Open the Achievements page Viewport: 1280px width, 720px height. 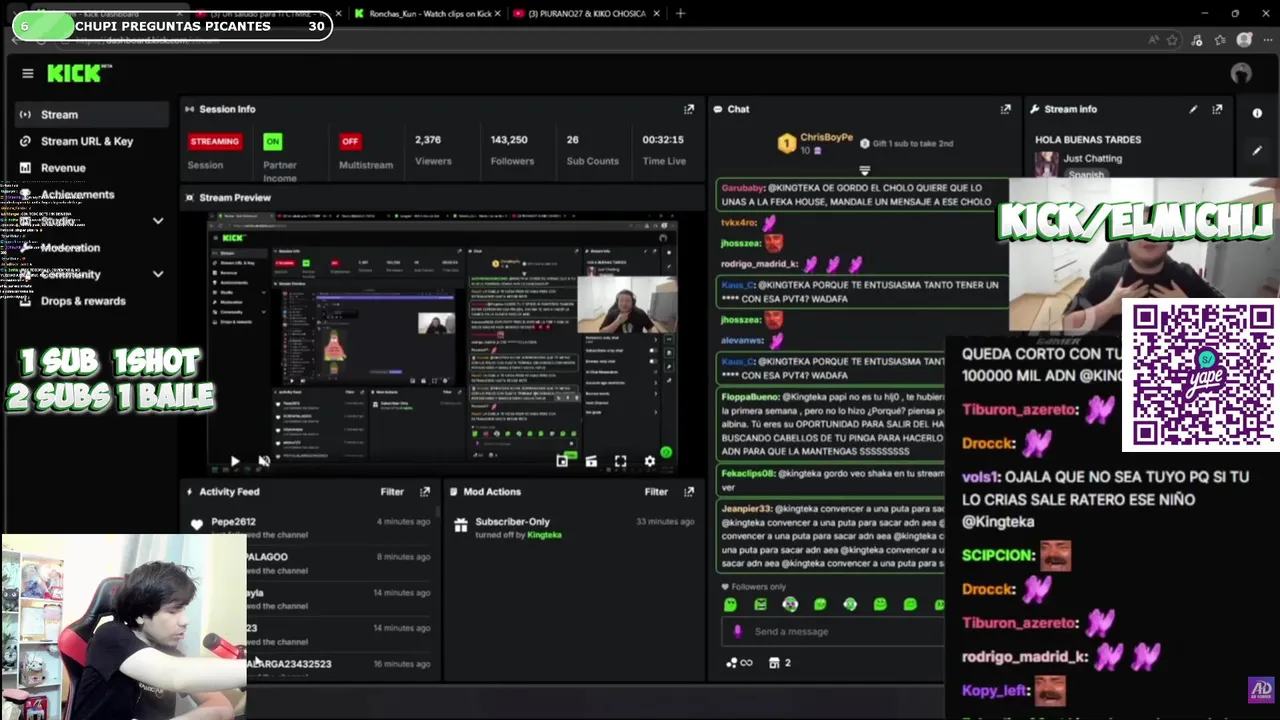pos(77,195)
